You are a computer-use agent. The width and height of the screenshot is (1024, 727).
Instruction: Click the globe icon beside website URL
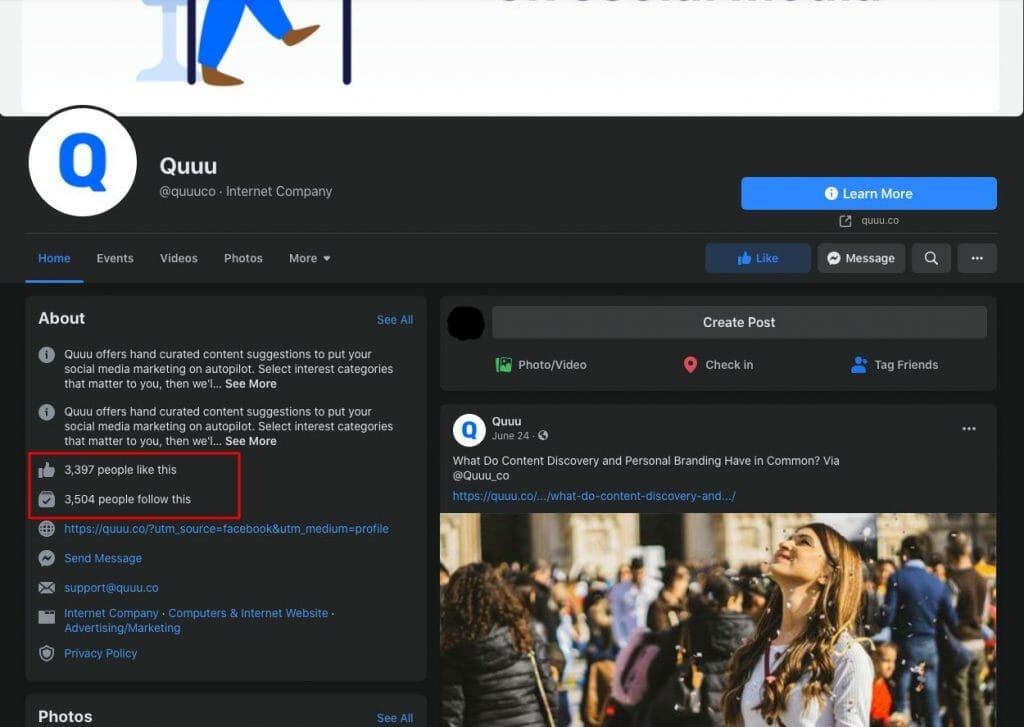[46, 528]
